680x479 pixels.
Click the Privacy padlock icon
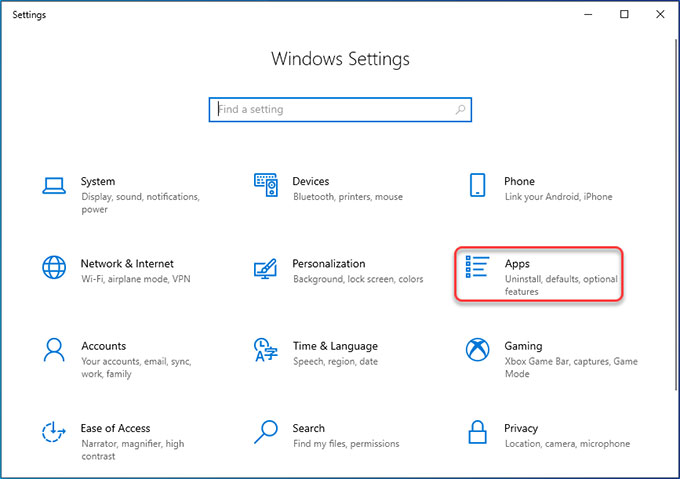[477, 432]
